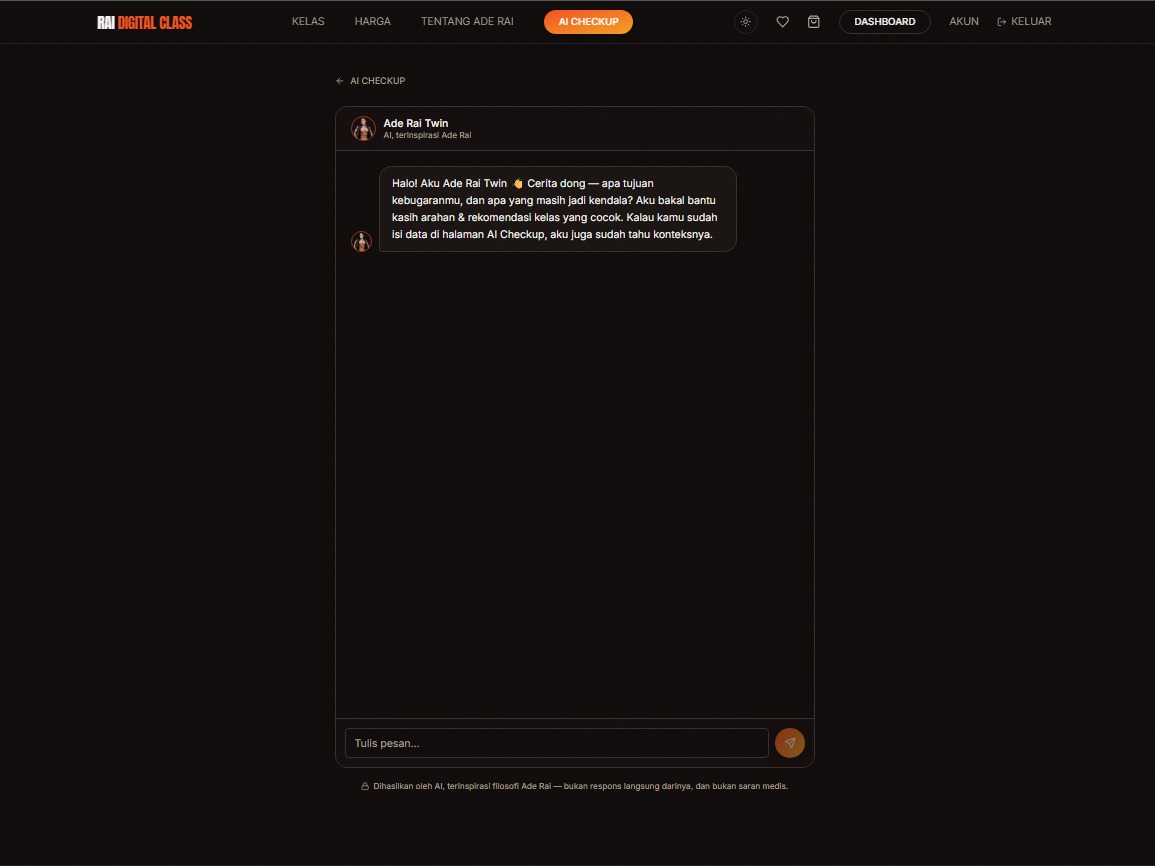1155x866 pixels.
Task: Toggle the light/dark theme sun icon
Action: 745,22
